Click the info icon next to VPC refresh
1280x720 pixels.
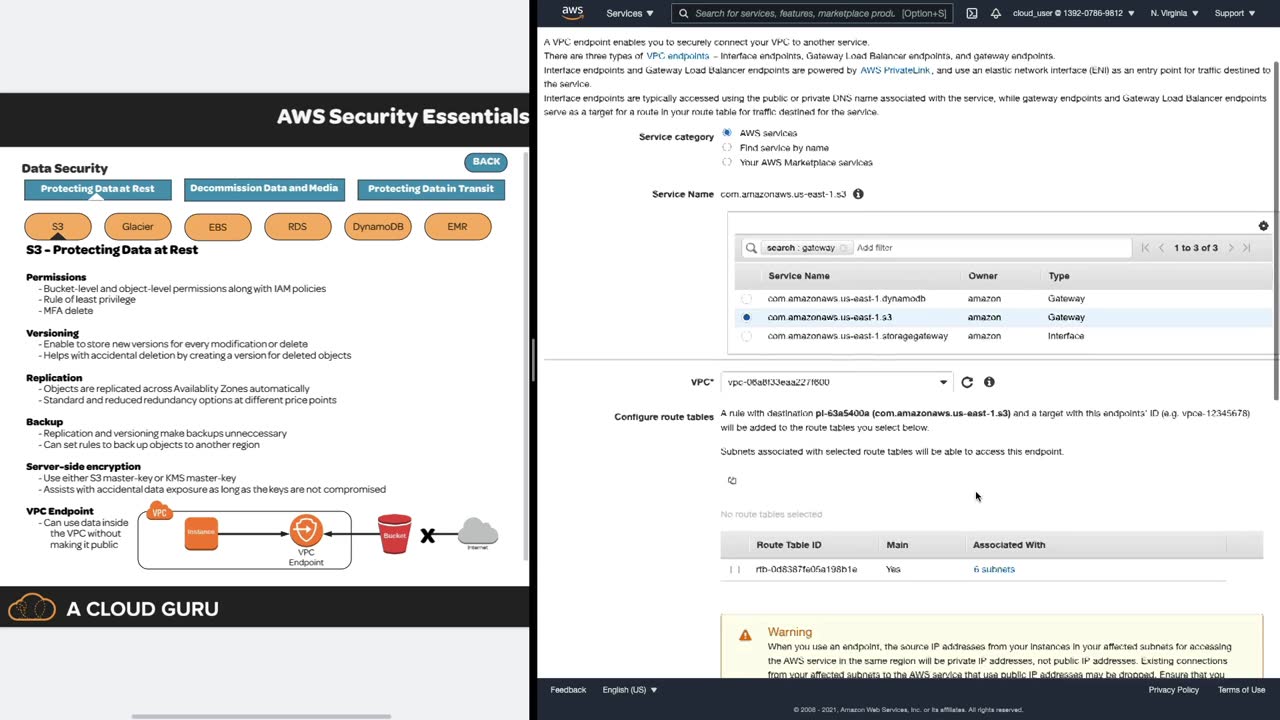pyautogui.click(x=989, y=382)
